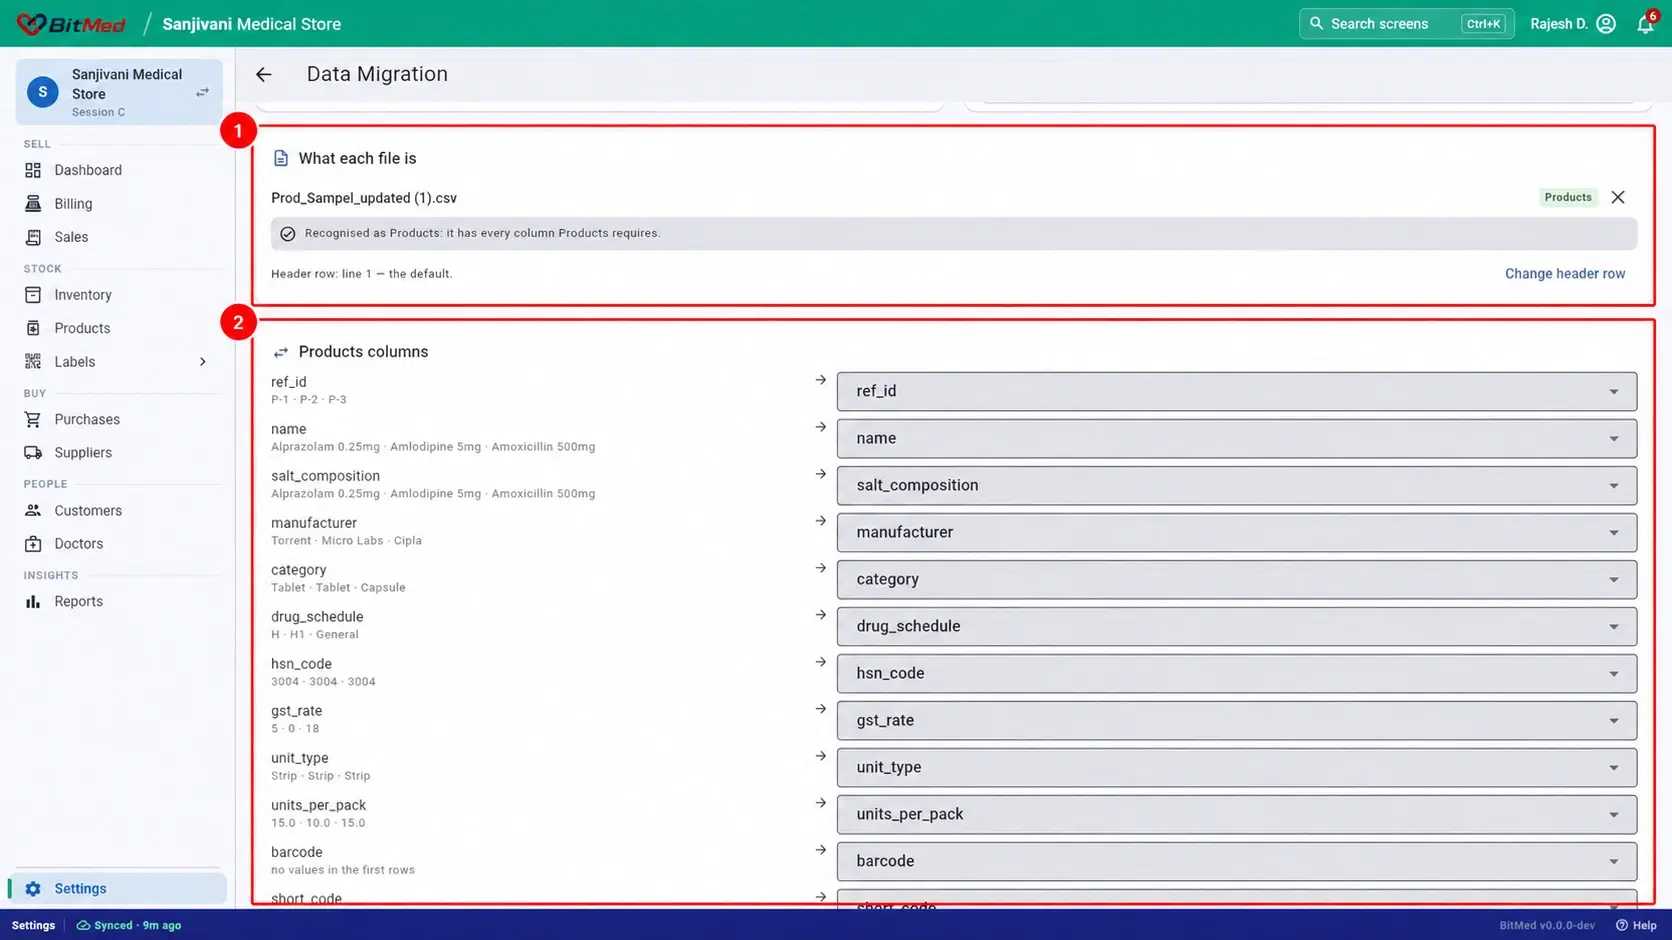Switch store using the swap arrows icon
The width and height of the screenshot is (1672, 940).
[203, 92]
